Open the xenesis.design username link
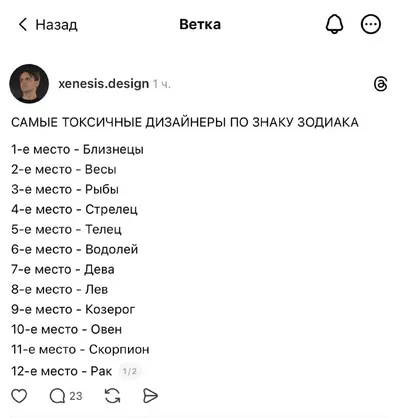 (103, 83)
